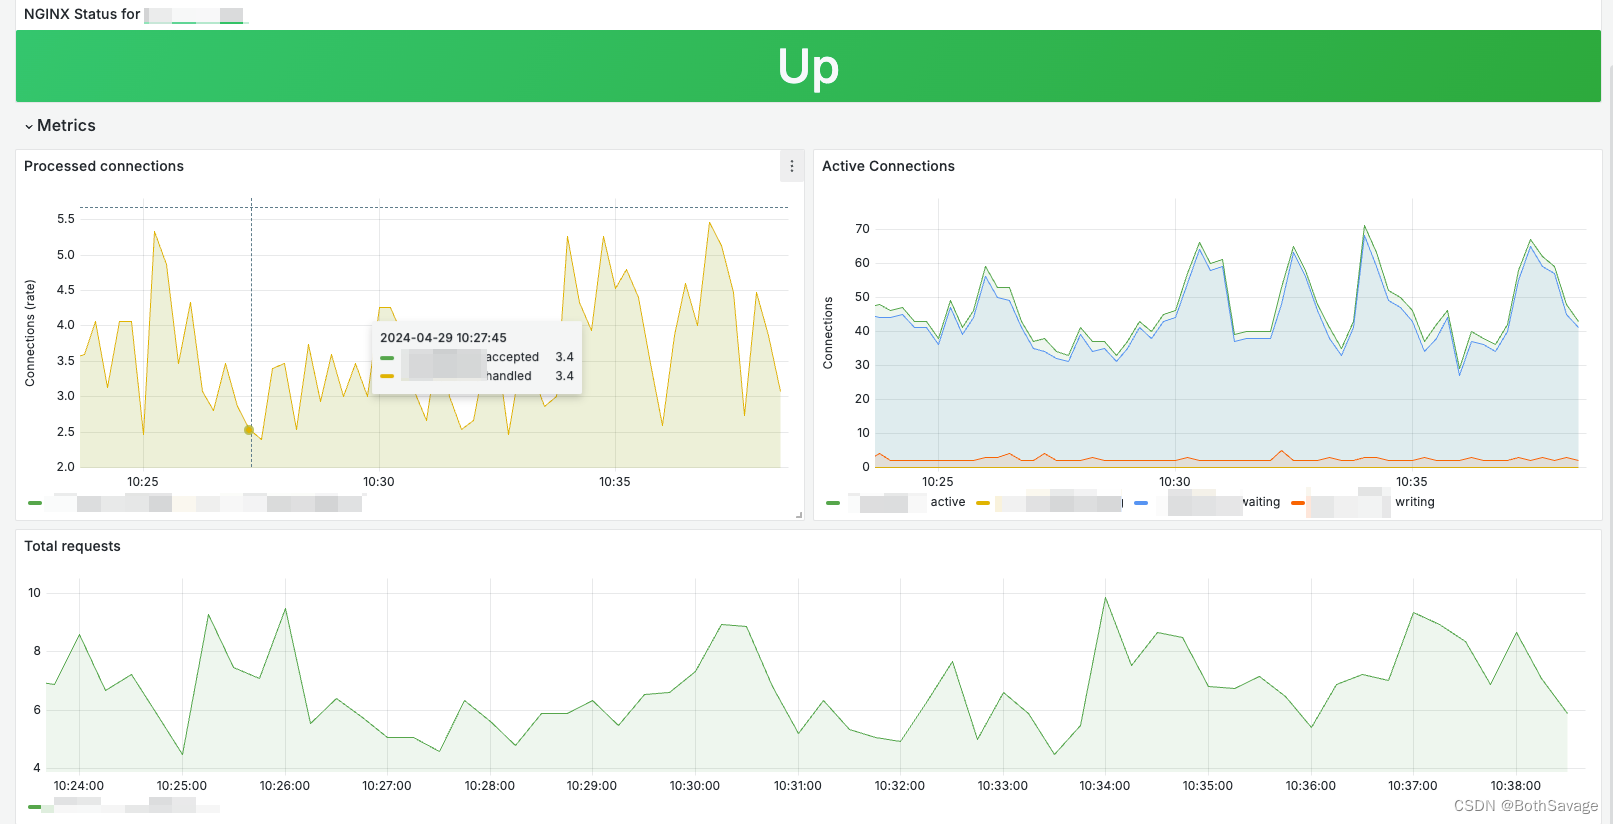
Task: Toggle the writing series in legend
Action: 1415,502
